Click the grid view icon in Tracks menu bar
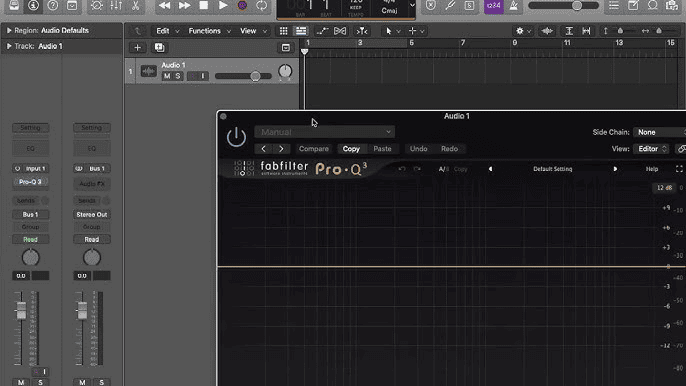The image size is (686, 386). (284, 31)
